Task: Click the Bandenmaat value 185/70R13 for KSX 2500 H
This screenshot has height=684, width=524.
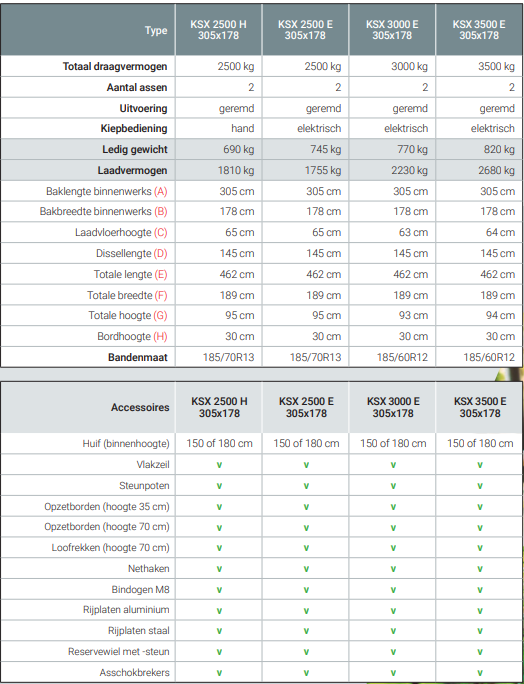Action: (228, 358)
